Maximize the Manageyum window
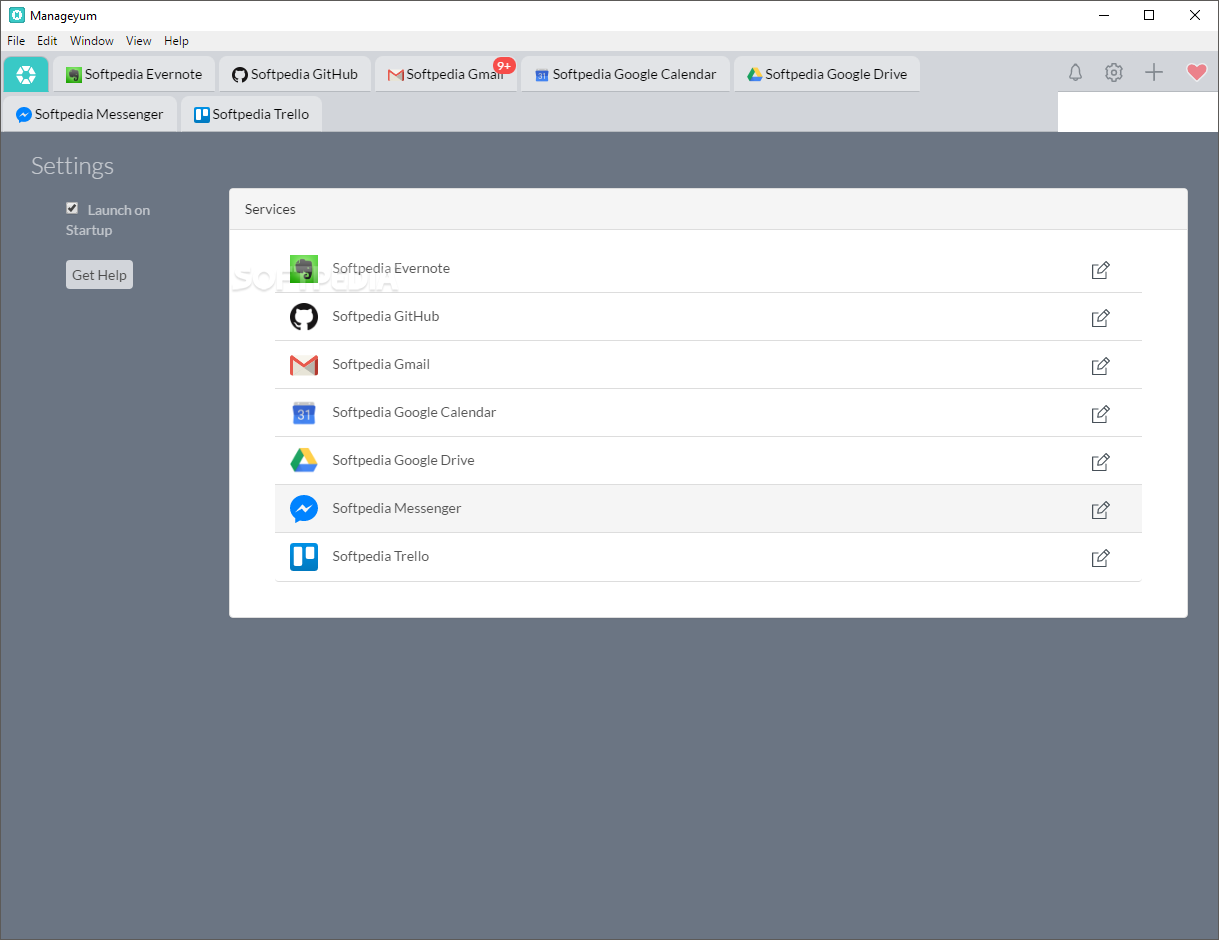Image resolution: width=1219 pixels, height=940 pixels. [x=1149, y=15]
